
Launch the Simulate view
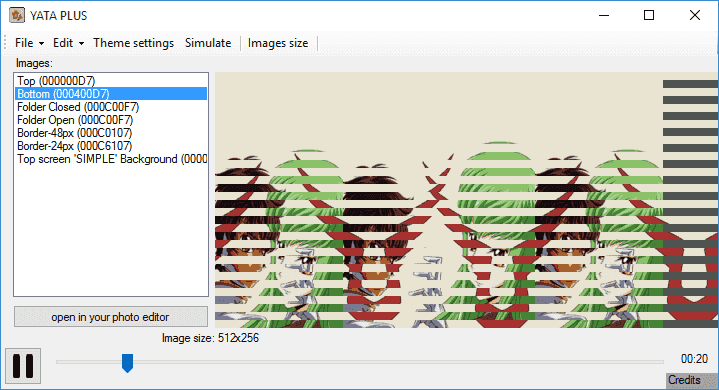[x=208, y=43]
